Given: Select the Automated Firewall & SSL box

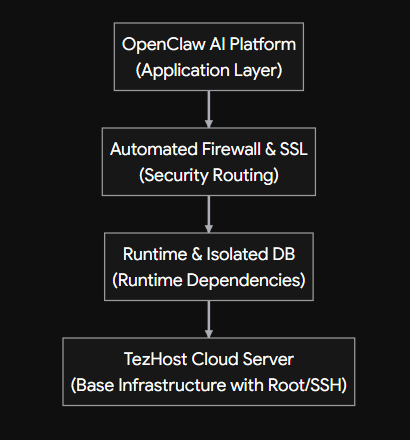Looking at the screenshot, I should (x=209, y=162).
